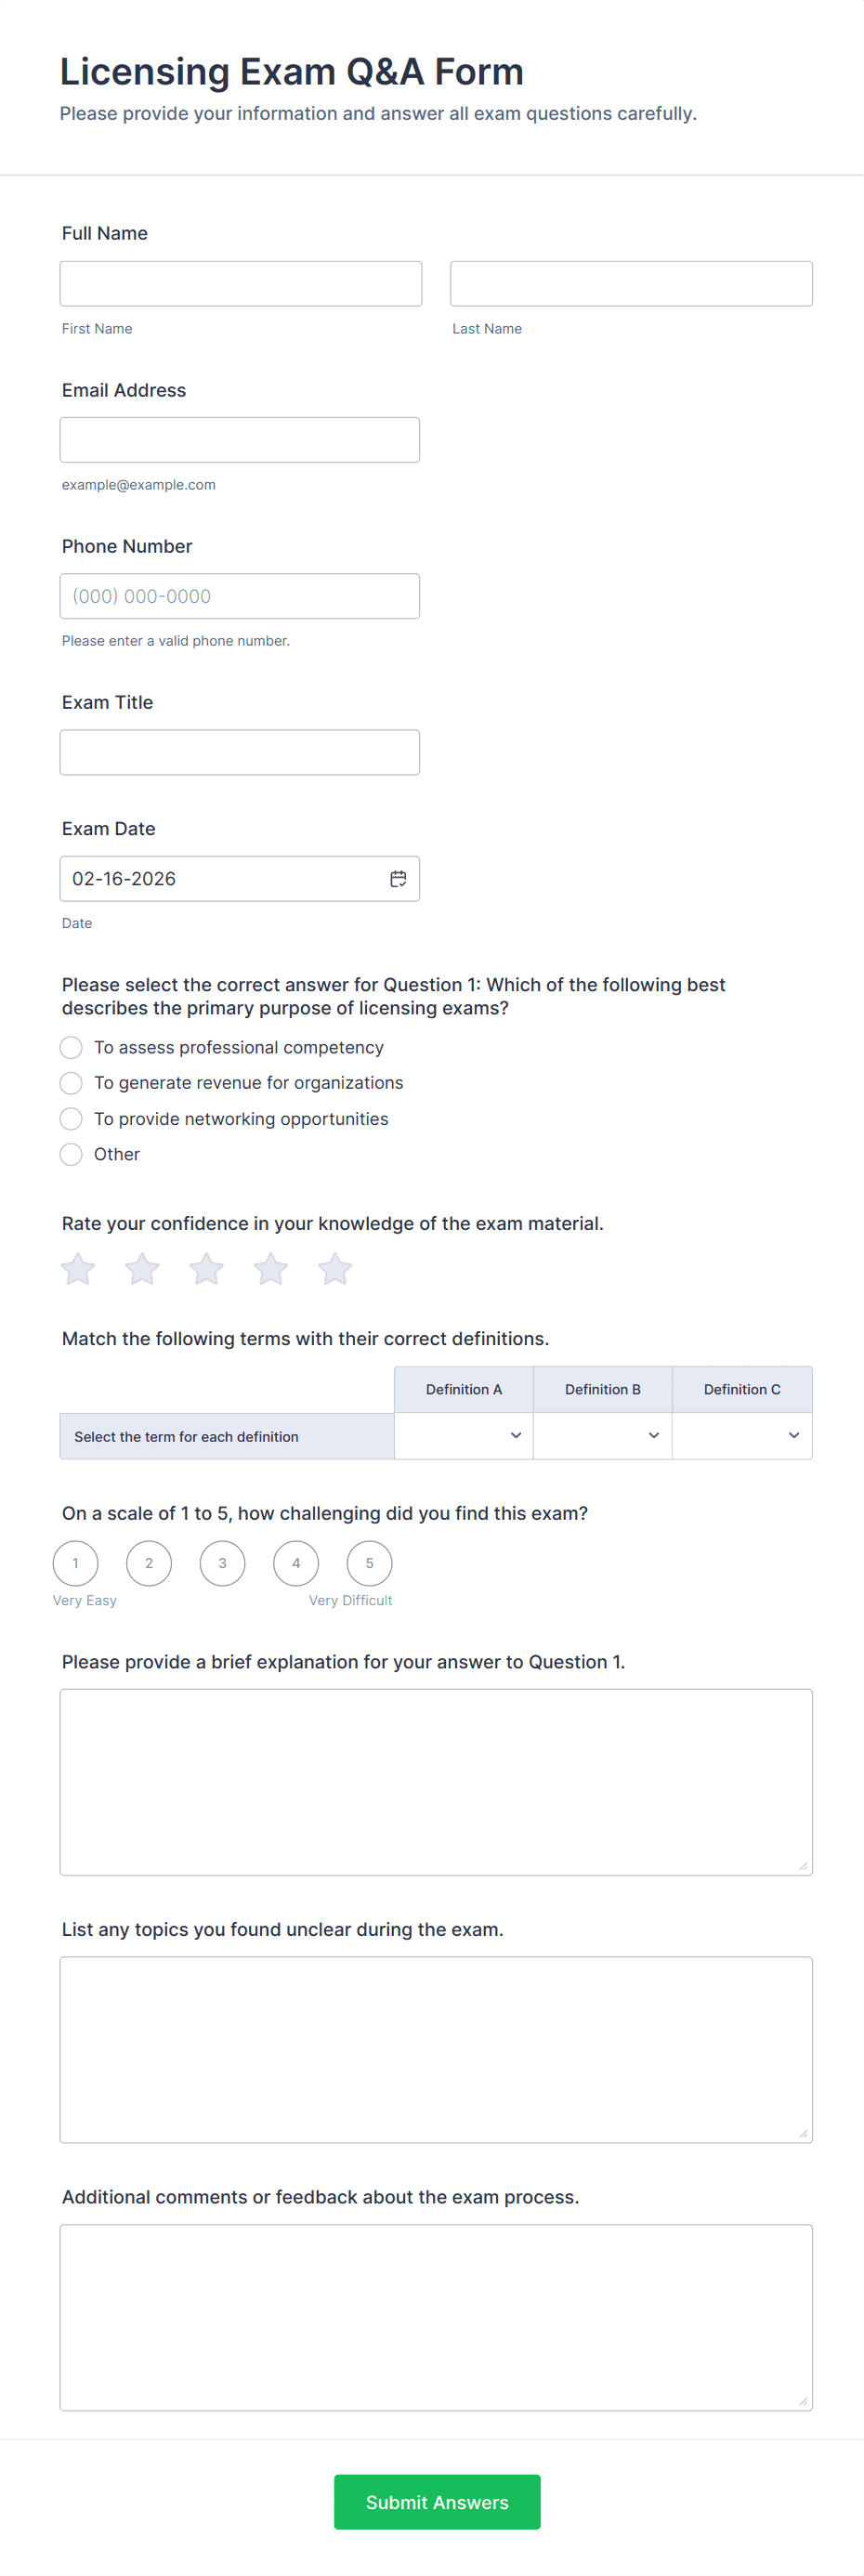Select "To assess professional competency" option
Viewport: 864px width, 2576px height.
pos(71,1047)
